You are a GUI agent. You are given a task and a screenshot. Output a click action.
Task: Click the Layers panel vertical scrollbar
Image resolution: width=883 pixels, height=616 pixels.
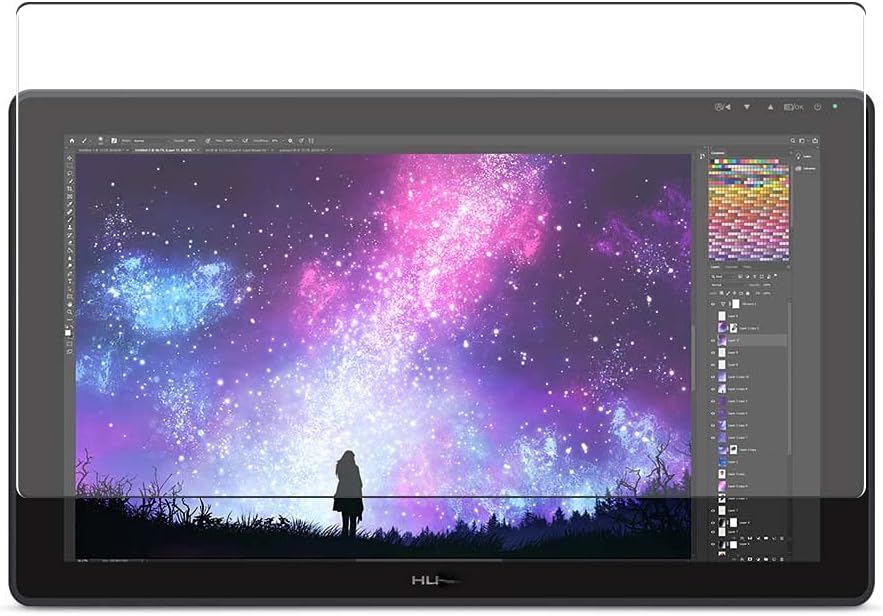(790, 377)
